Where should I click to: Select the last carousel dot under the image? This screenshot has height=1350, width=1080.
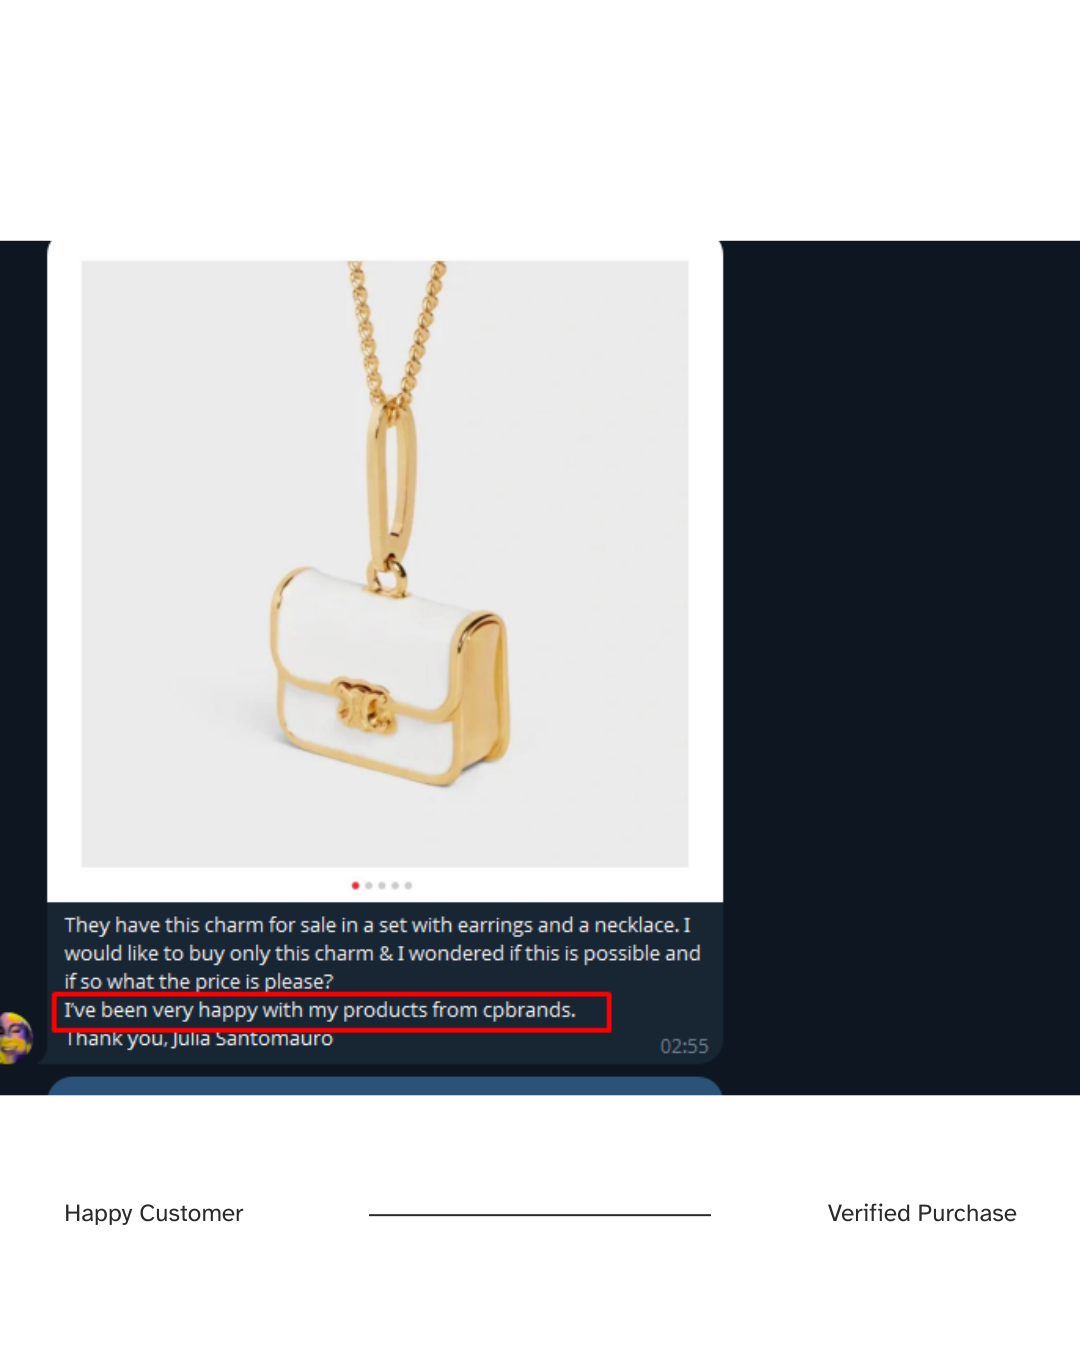tap(408, 885)
